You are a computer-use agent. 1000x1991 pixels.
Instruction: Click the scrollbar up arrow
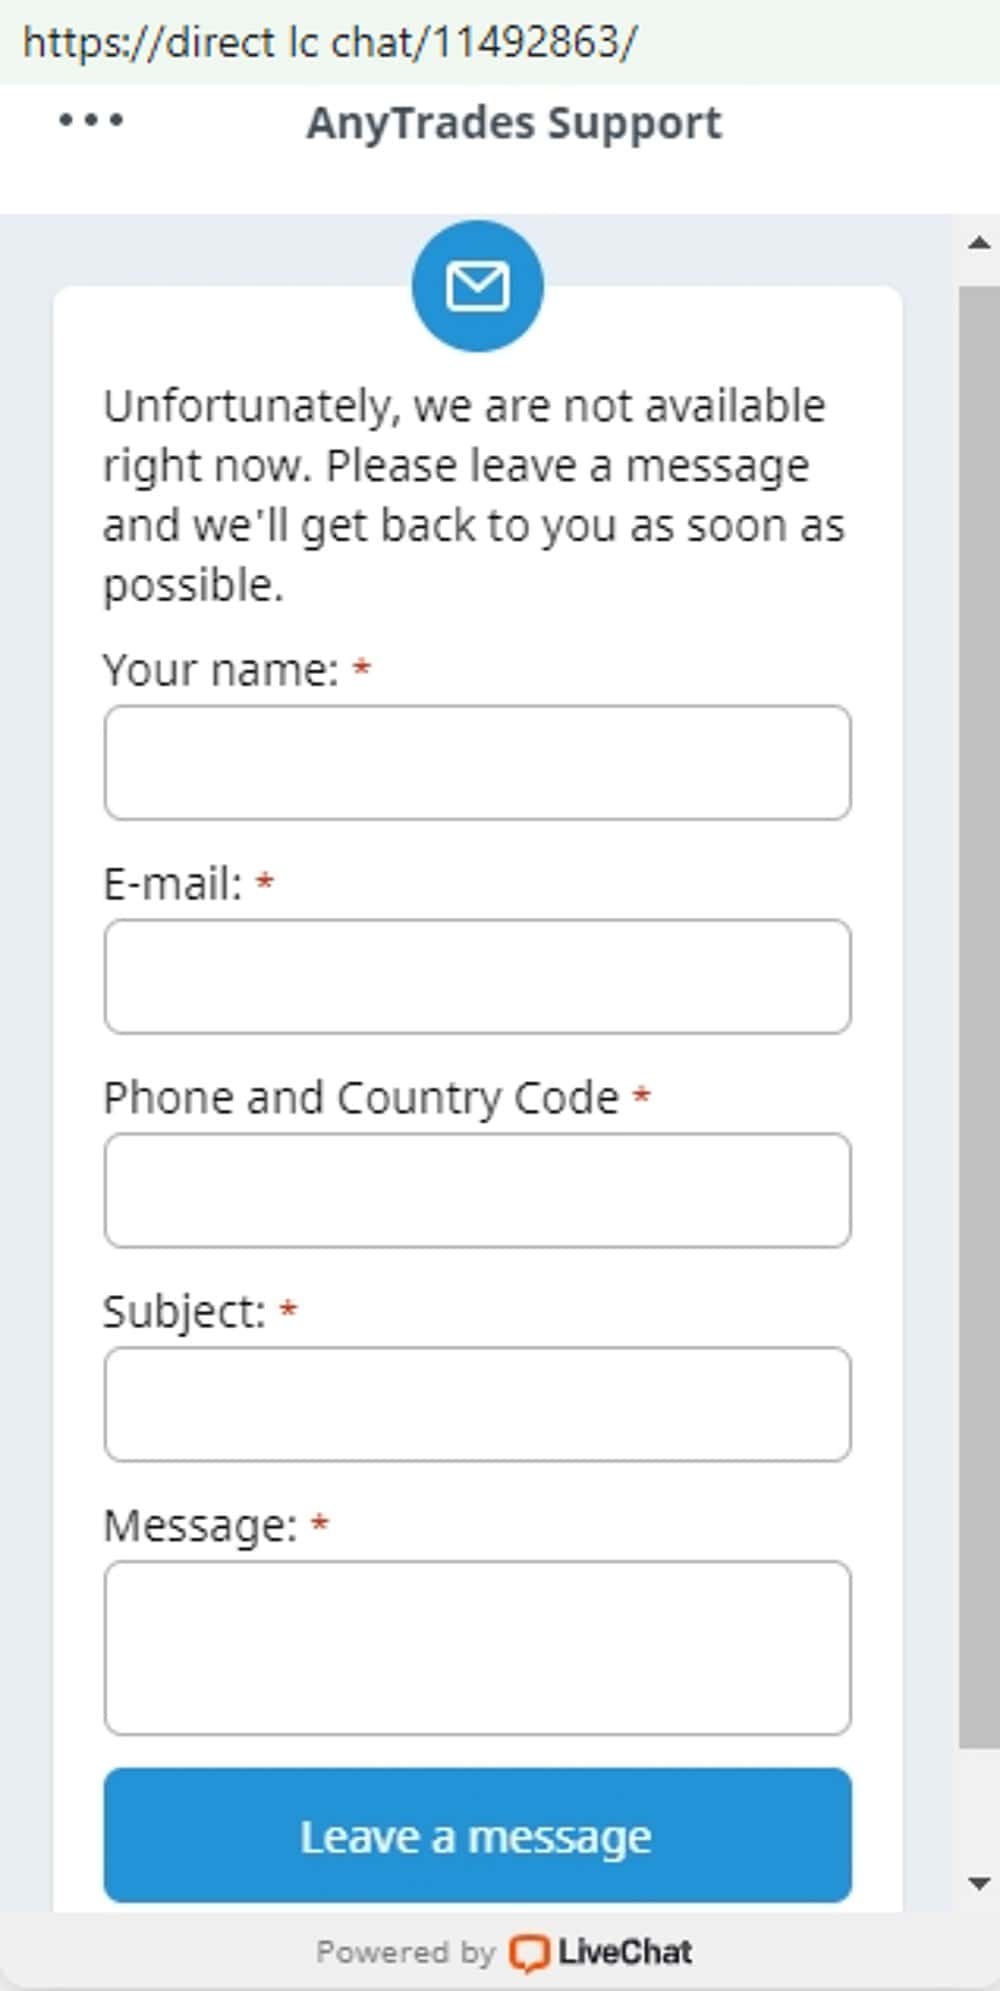coord(979,243)
